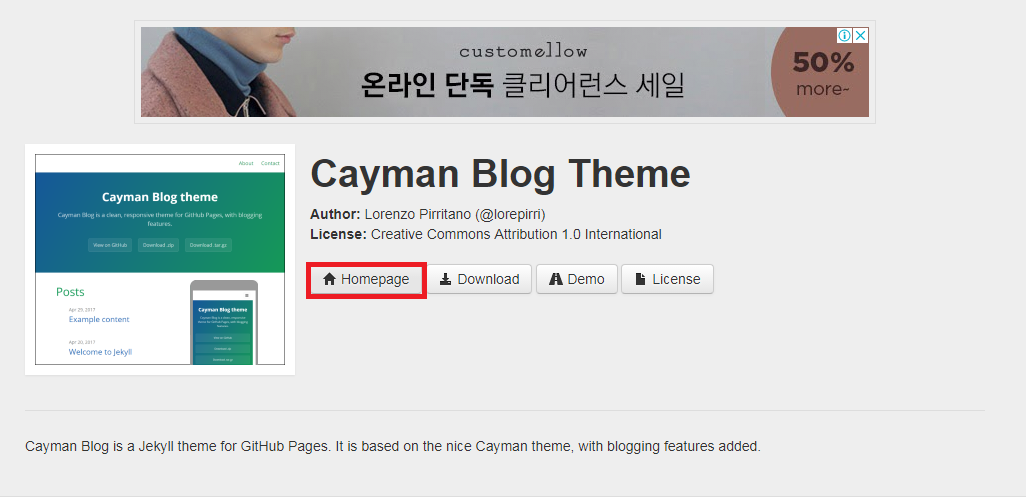Click the Cayman Blog theme preview thumbnail
1026x498 pixels.
(160, 260)
